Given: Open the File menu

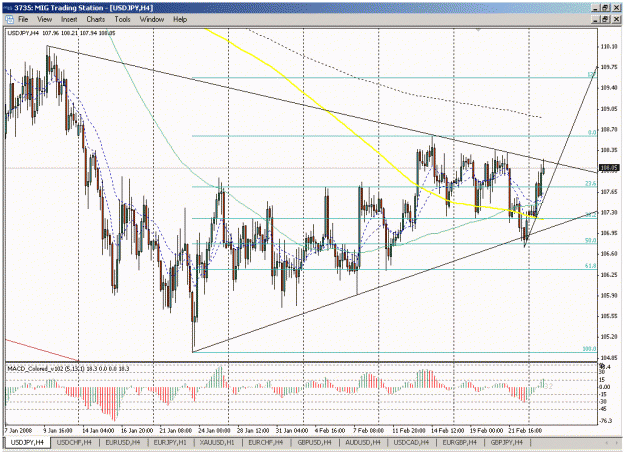Looking at the screenshot, I should (23, 19).
